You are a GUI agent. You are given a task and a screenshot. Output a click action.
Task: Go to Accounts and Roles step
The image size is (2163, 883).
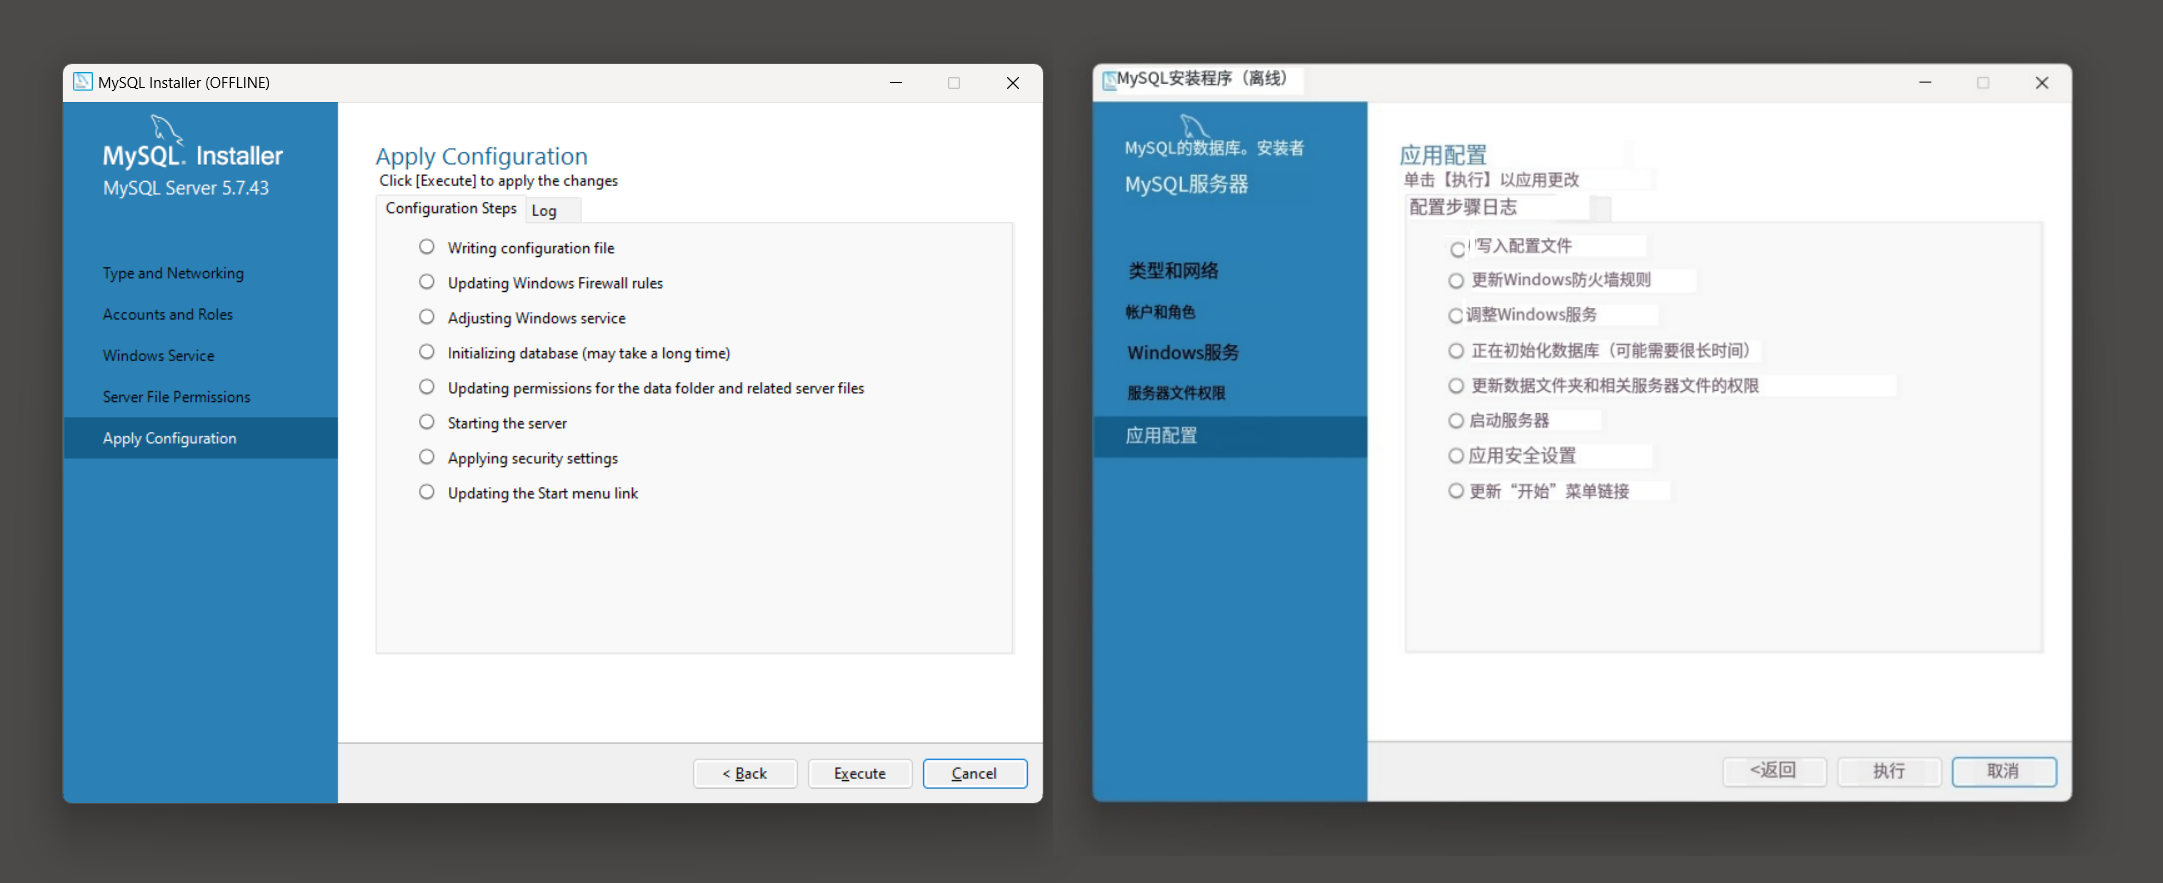168,314
